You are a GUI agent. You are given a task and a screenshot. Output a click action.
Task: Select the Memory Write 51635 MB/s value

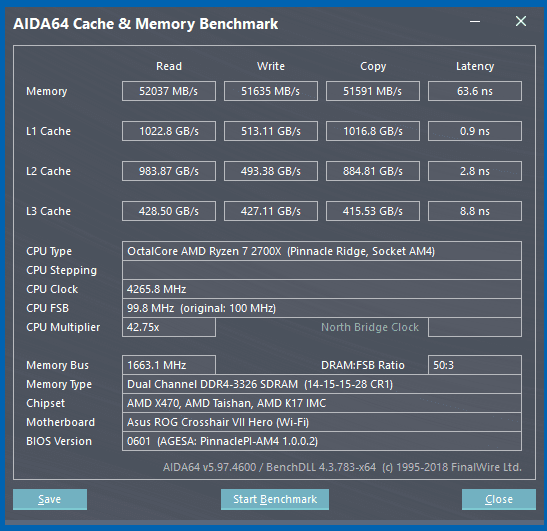271,91
